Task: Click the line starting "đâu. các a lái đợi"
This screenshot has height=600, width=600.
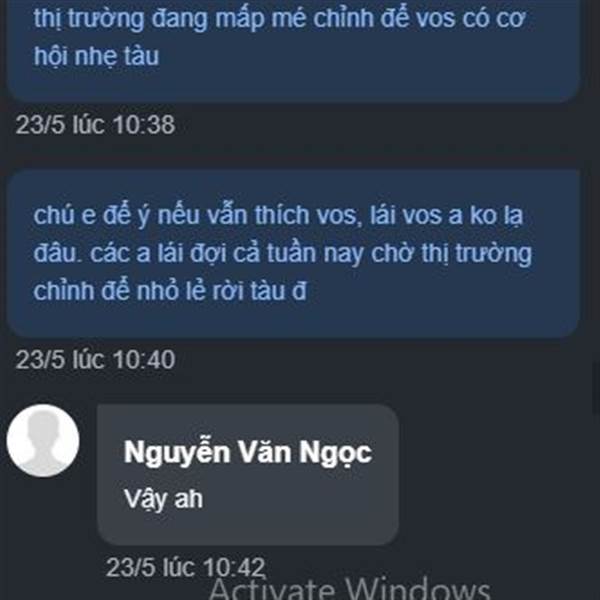Action: coord(283,254)
